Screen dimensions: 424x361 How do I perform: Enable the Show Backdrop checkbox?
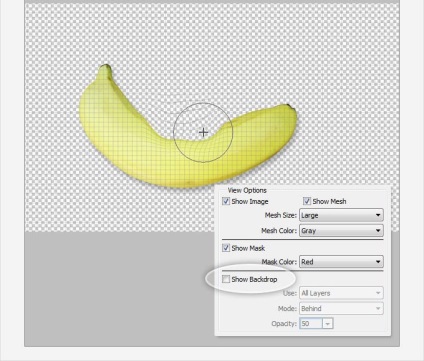226,279
